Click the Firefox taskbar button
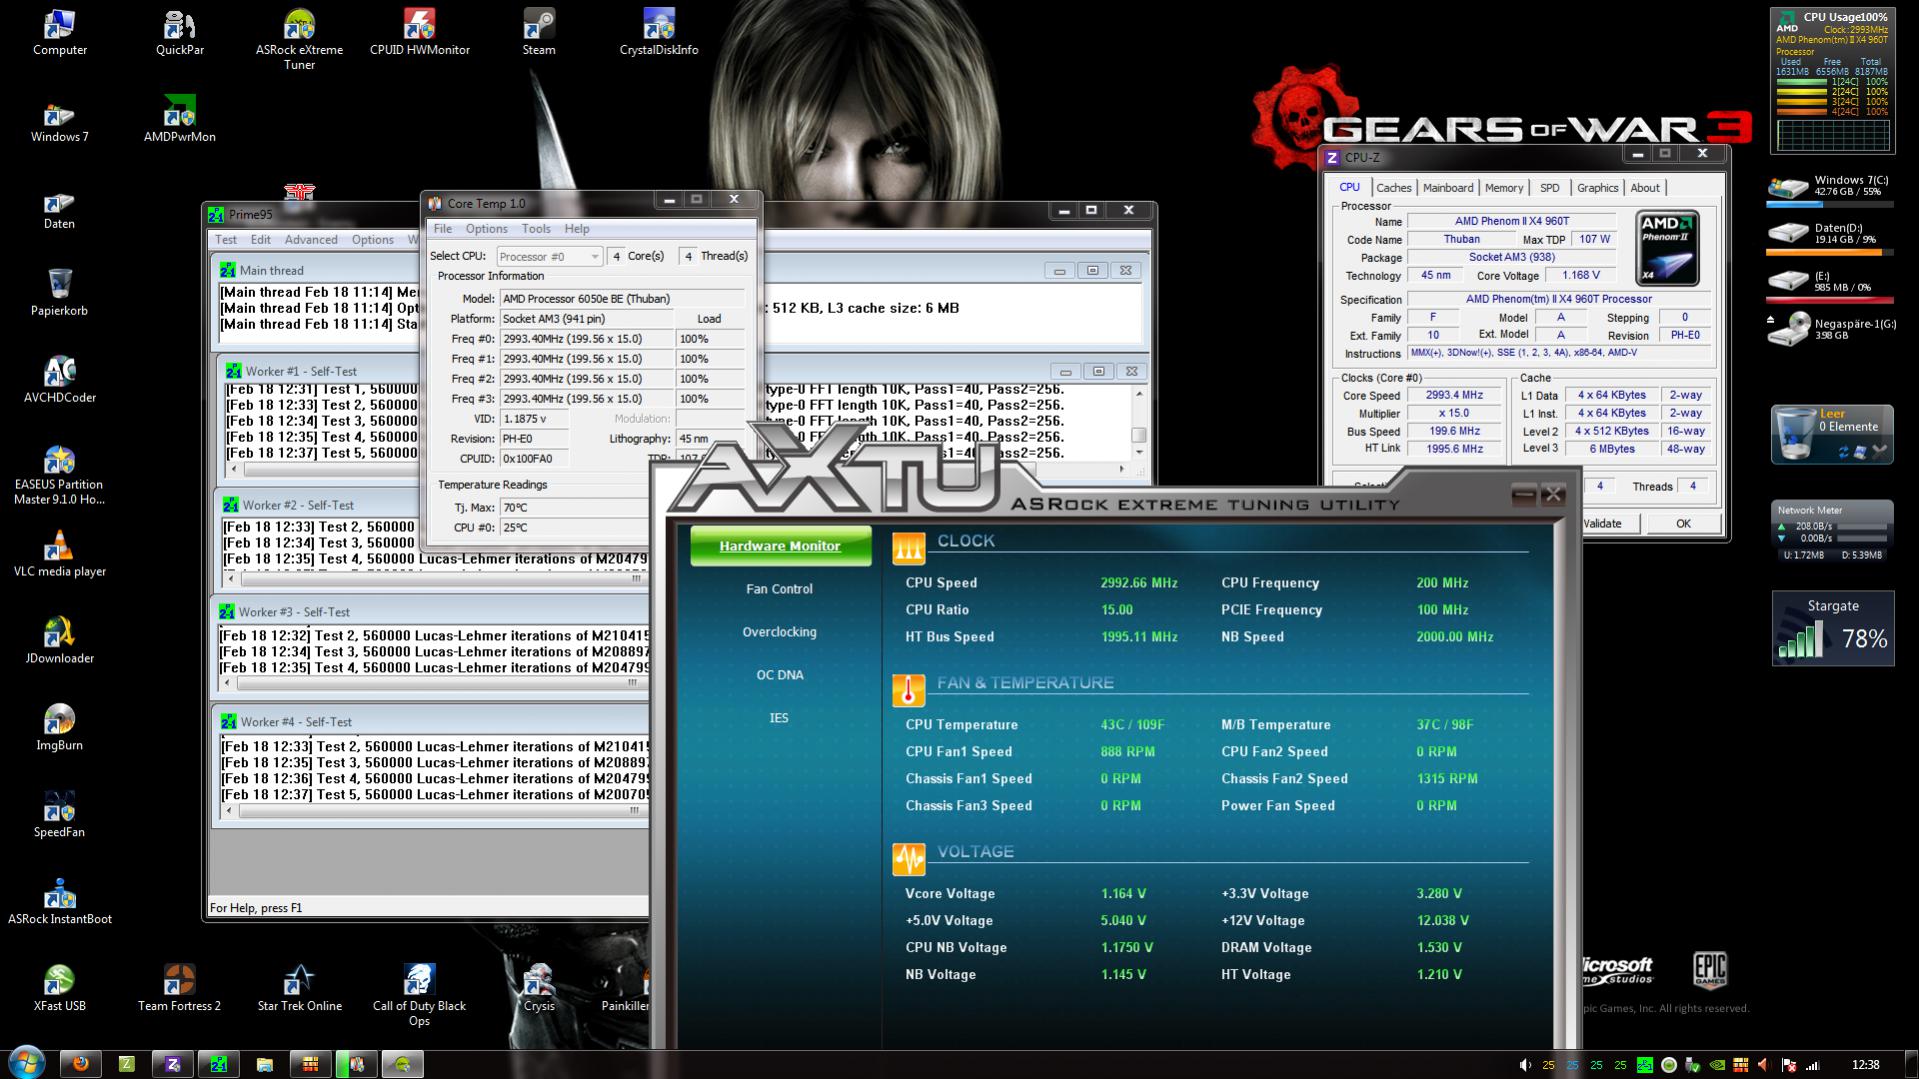This screenshot has width=1919, height=1079. (81, 1064)
